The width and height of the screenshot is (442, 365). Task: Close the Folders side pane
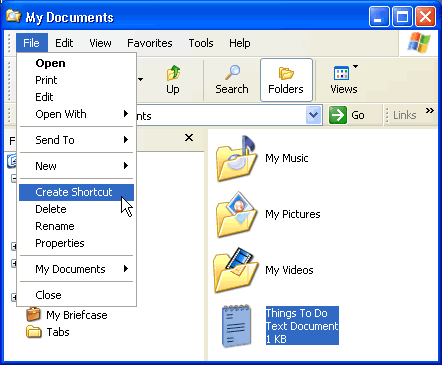(189, 137)
